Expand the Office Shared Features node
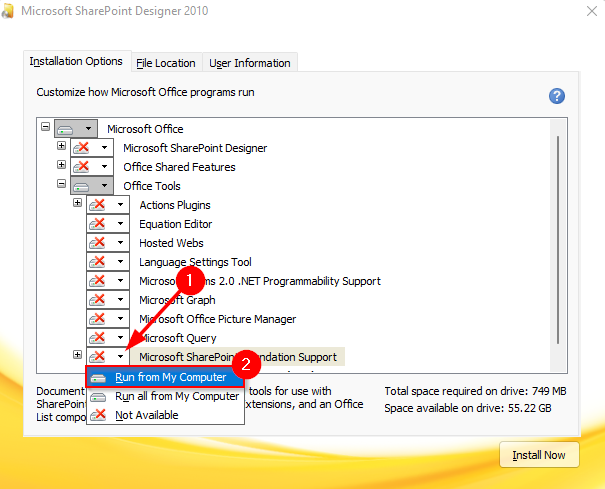This screenshot has height=489, width=605. tap(61, 164)
